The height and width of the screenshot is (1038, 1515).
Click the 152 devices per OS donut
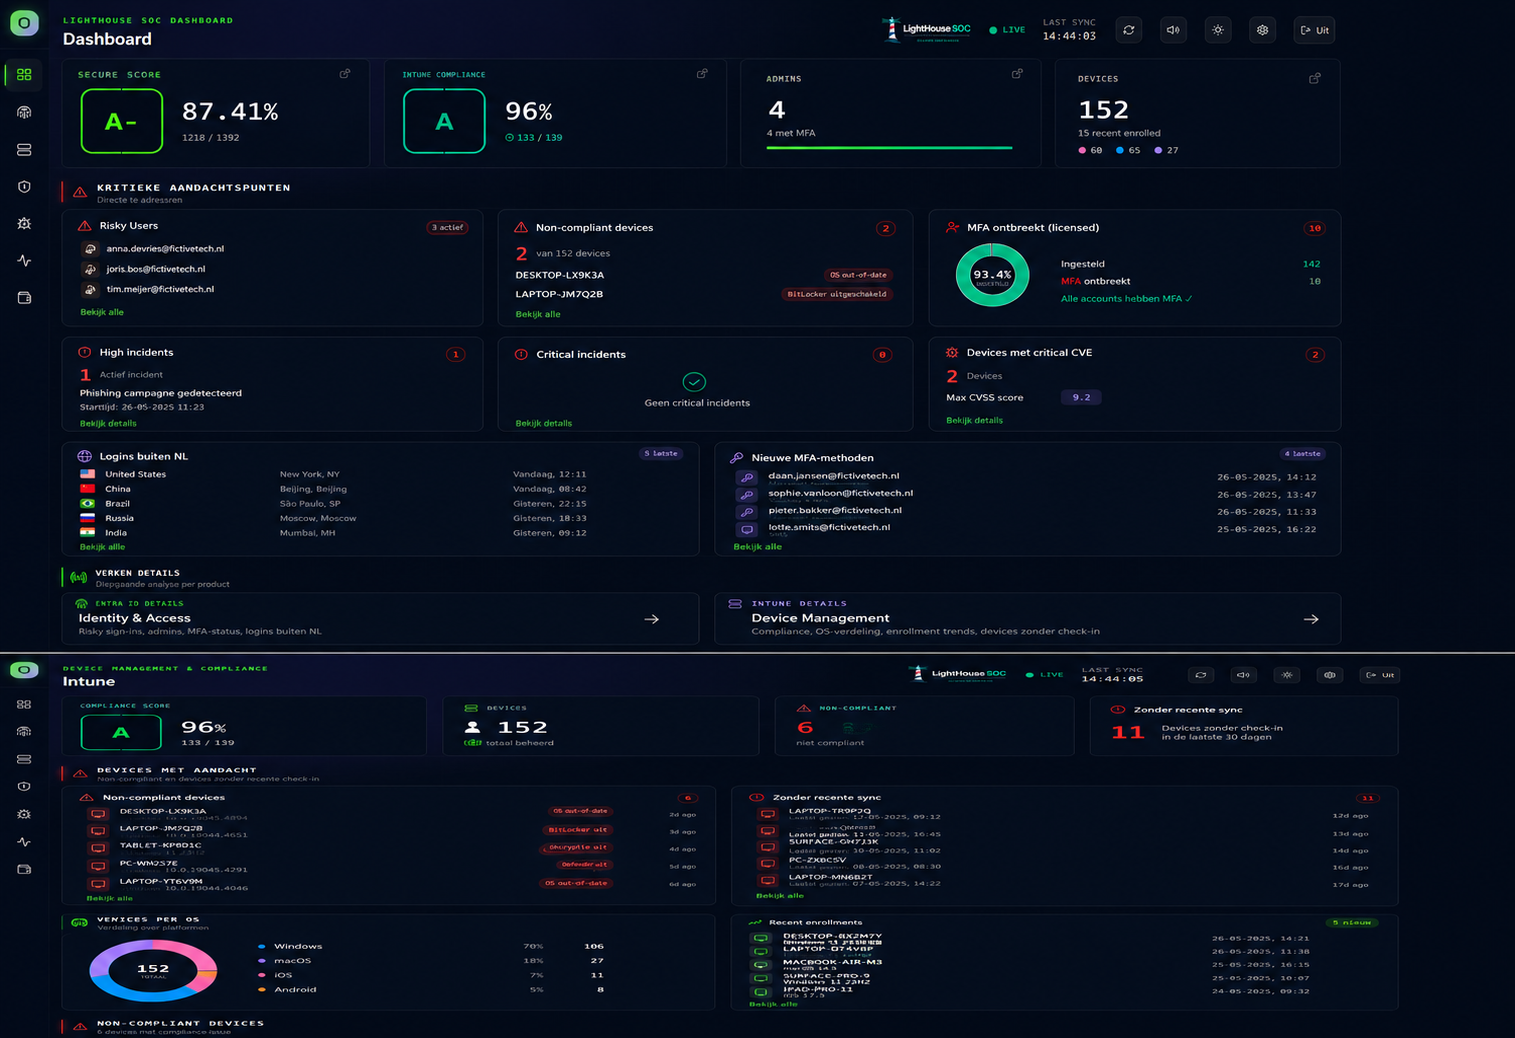(x=153, y=969)
